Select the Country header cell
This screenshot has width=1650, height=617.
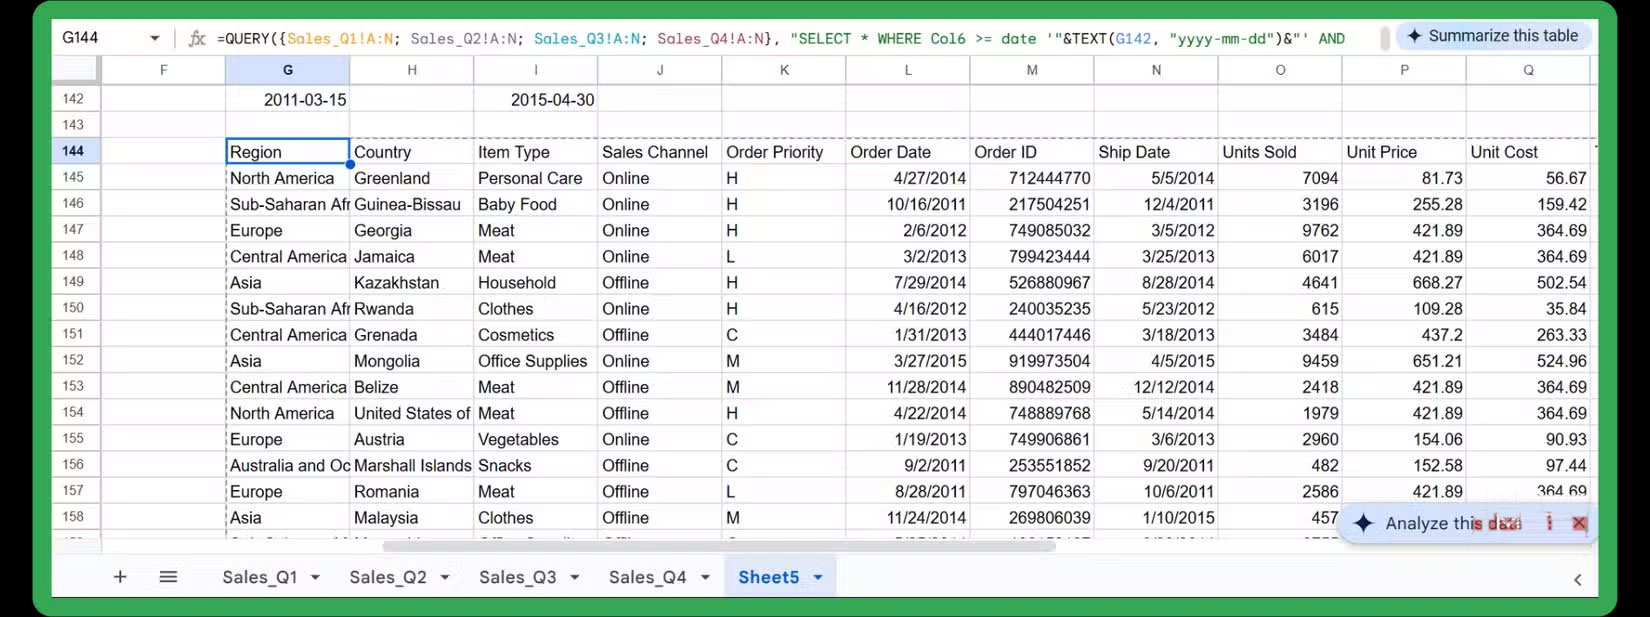tap(412, 152)
